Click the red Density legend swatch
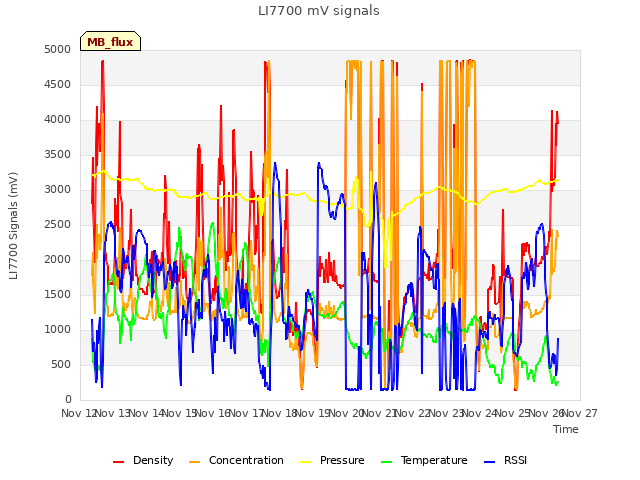 (x=118, y=462)
